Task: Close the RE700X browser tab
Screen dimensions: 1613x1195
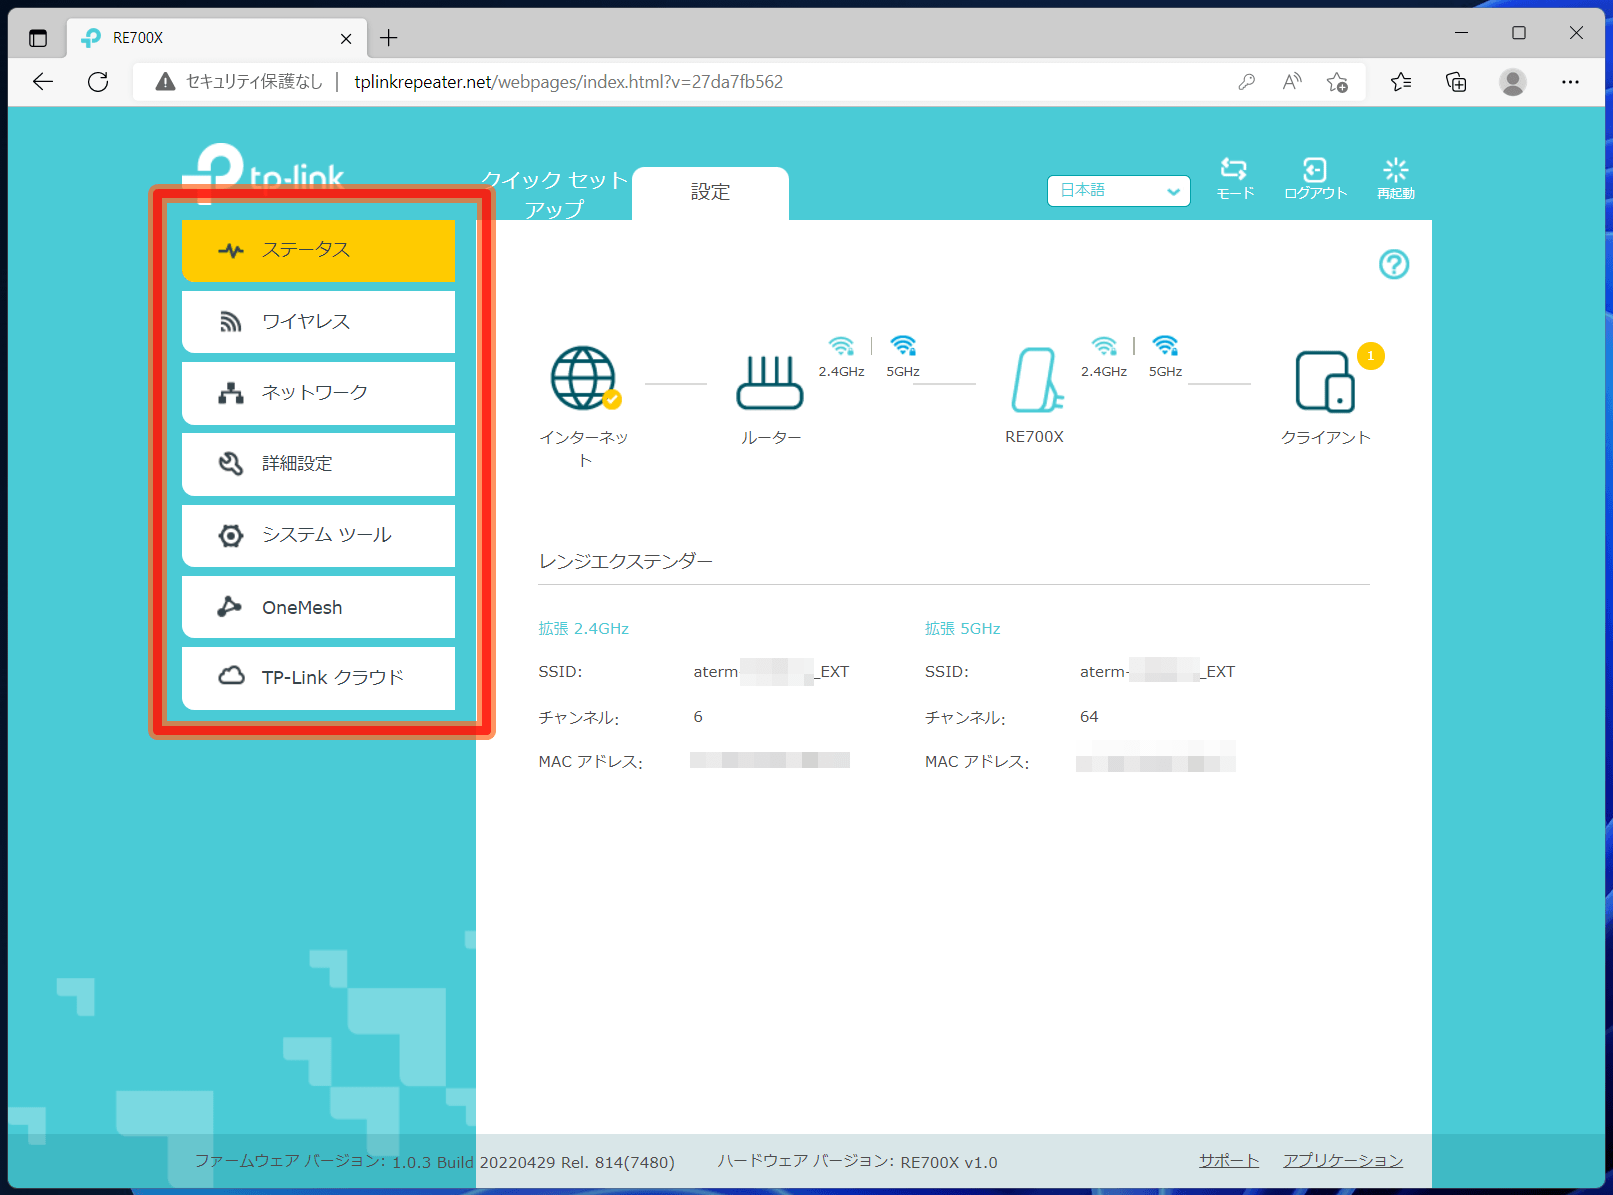Action: click(346, 38)
